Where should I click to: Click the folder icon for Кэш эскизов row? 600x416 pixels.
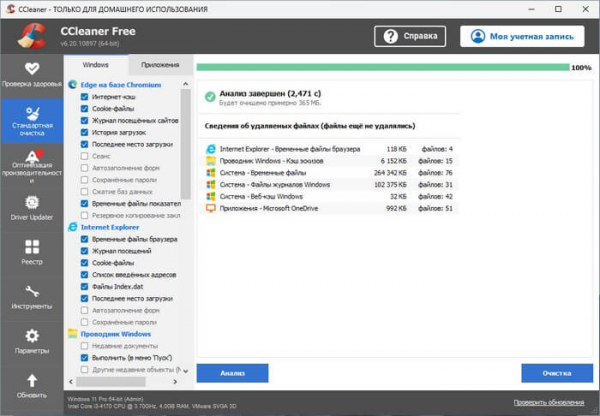(211, 161)
